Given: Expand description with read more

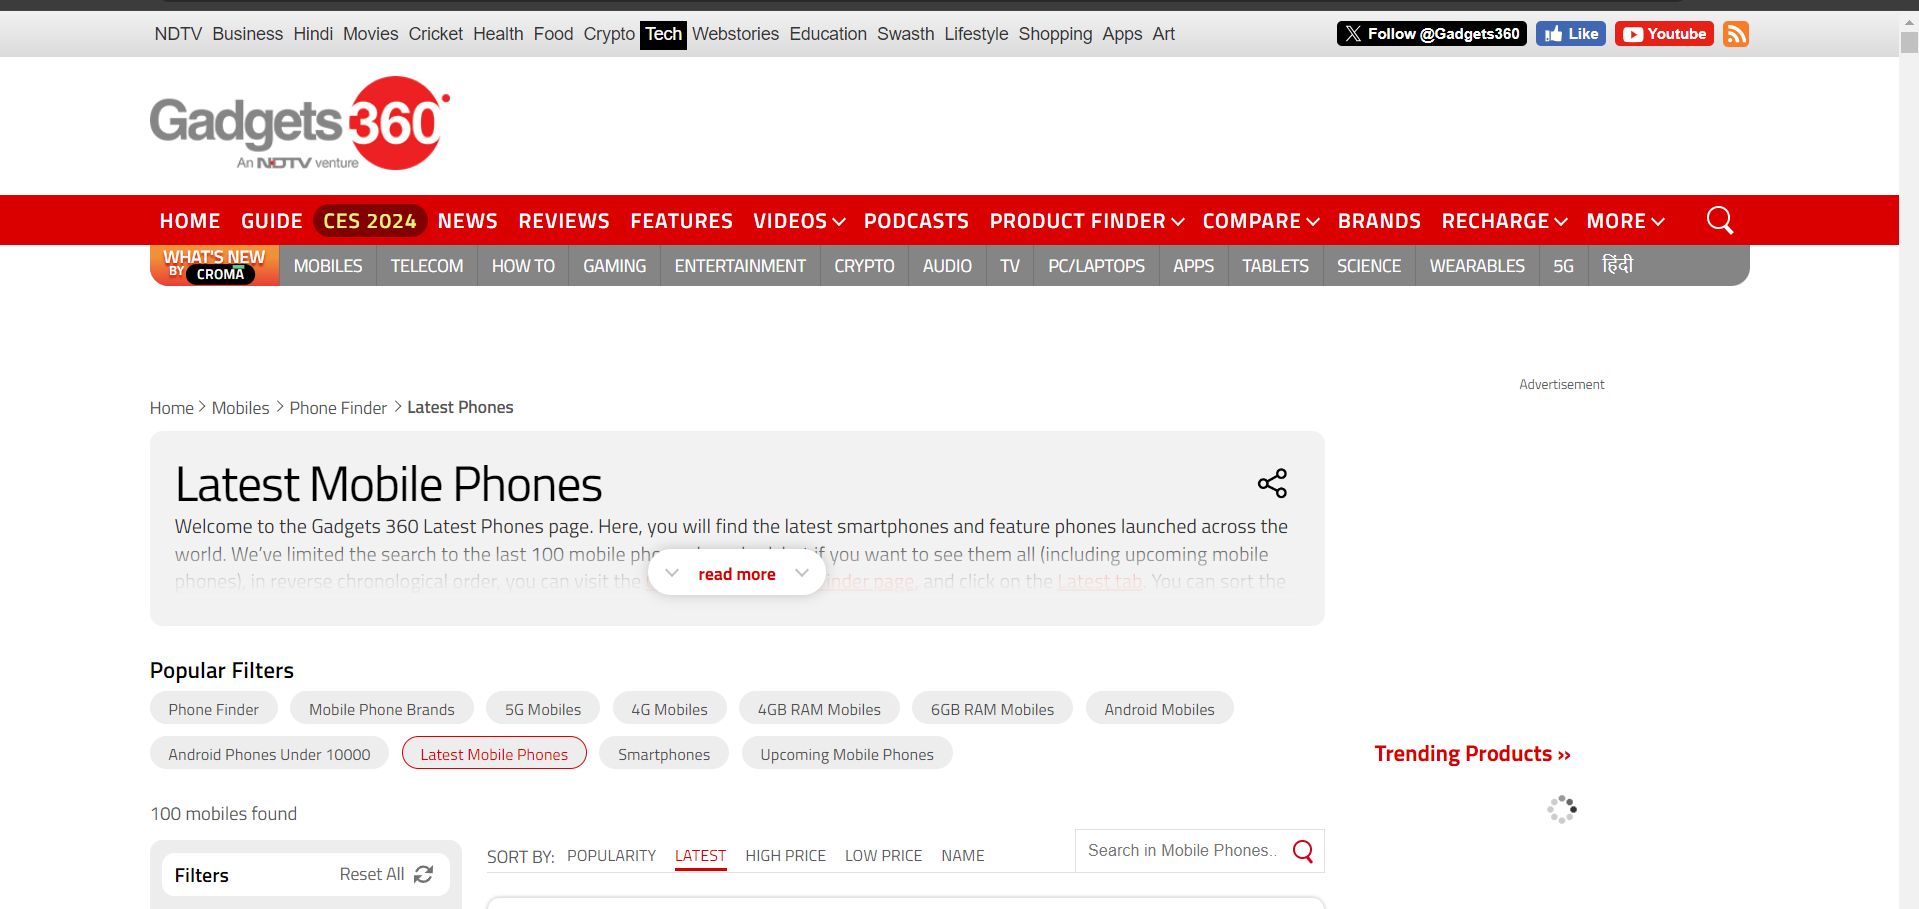Looking at the screenshot, I should [737, 574].
